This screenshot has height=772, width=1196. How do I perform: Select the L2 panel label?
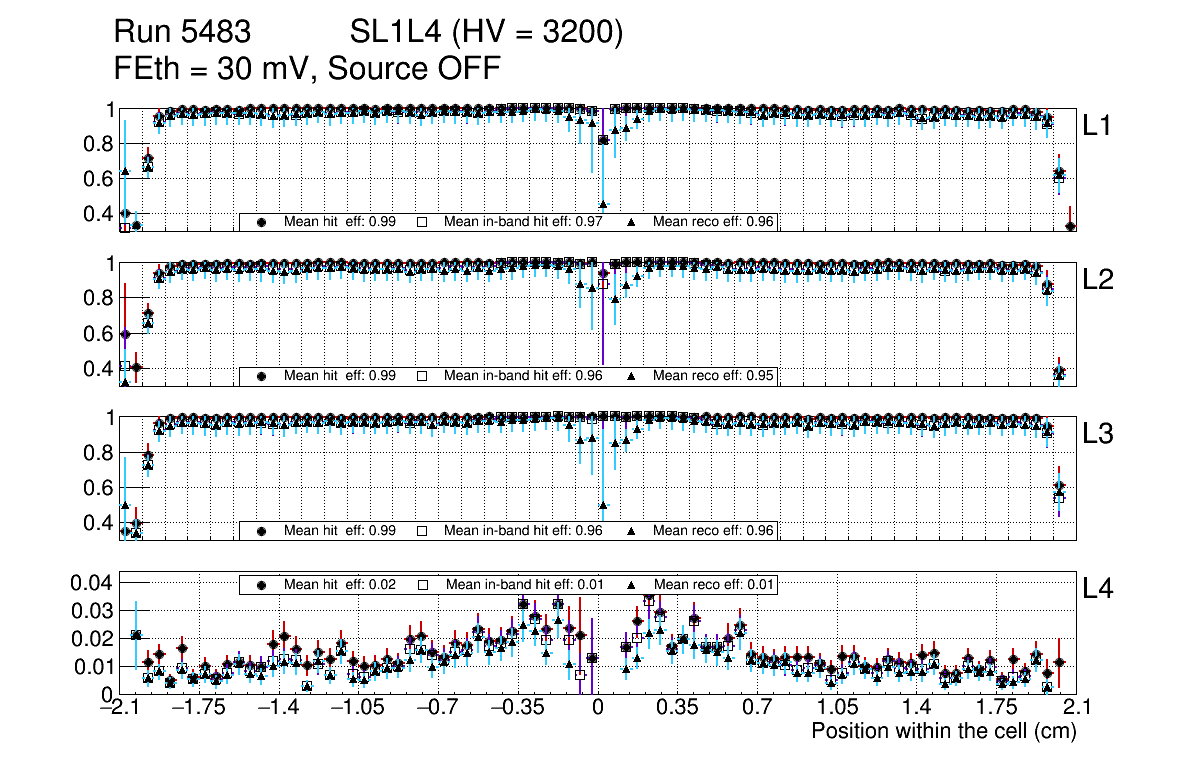tap(1098, 280)
